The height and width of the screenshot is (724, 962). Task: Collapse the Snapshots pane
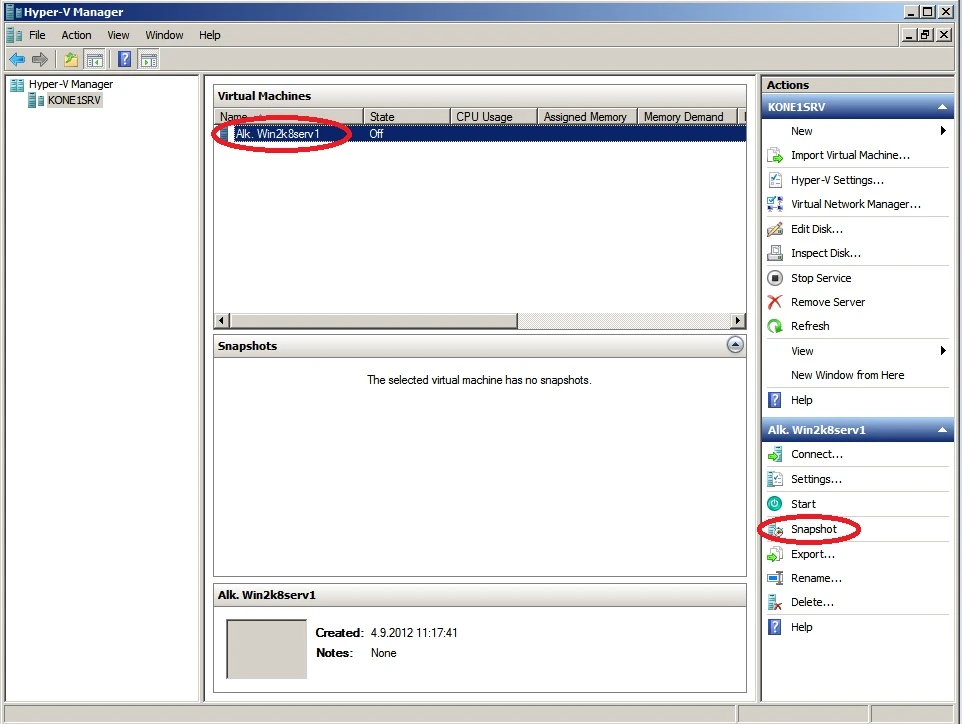(736, 345)
